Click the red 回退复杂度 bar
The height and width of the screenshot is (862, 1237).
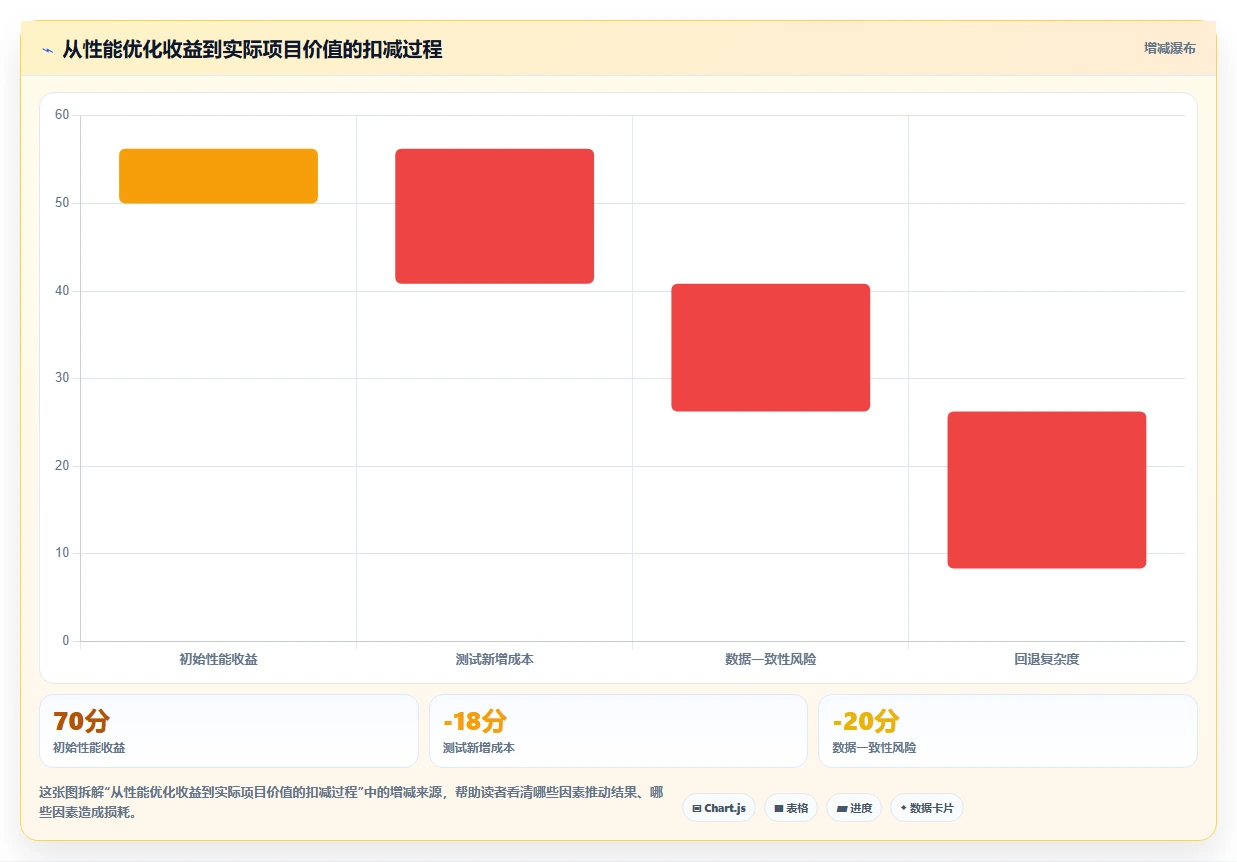pyautogui.click(x=1046, y=490)
